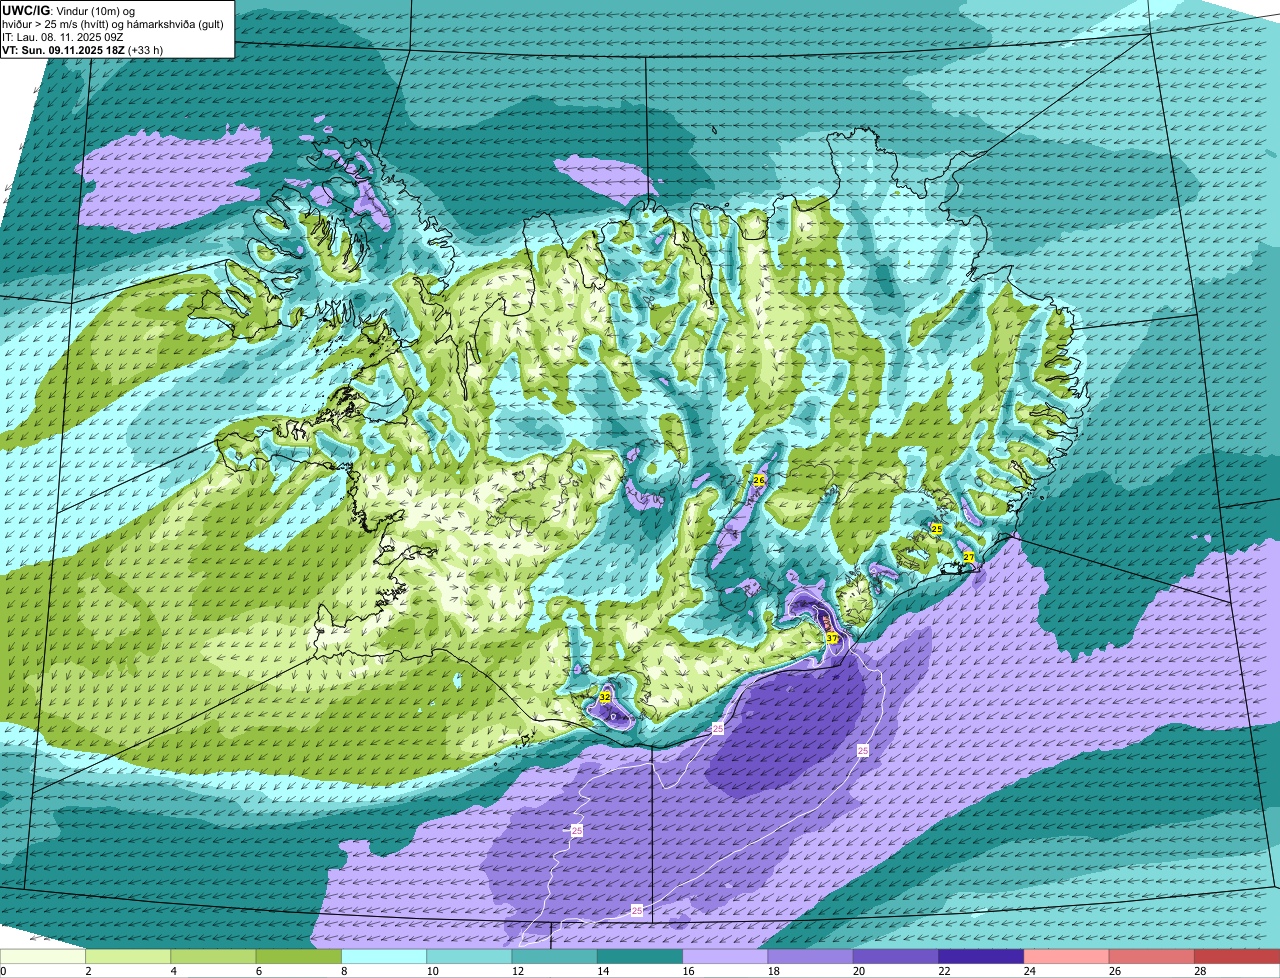
Task: Select the 26–28 m/s salmon legend swatch
Action: click(1152, 956)
